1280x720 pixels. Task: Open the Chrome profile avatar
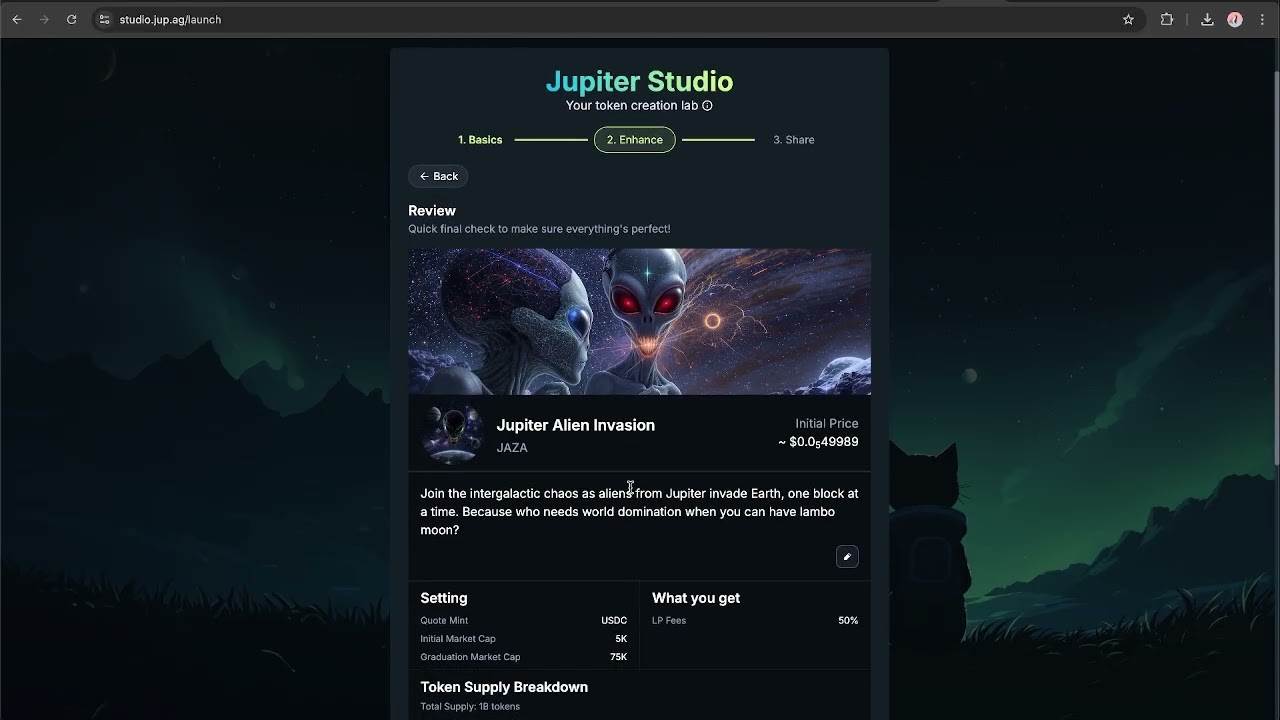1235,19
